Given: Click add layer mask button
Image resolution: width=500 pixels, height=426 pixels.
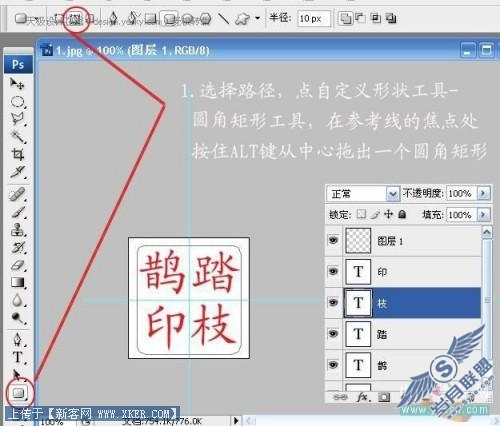Looking at the screenshot, I should 384,397.
